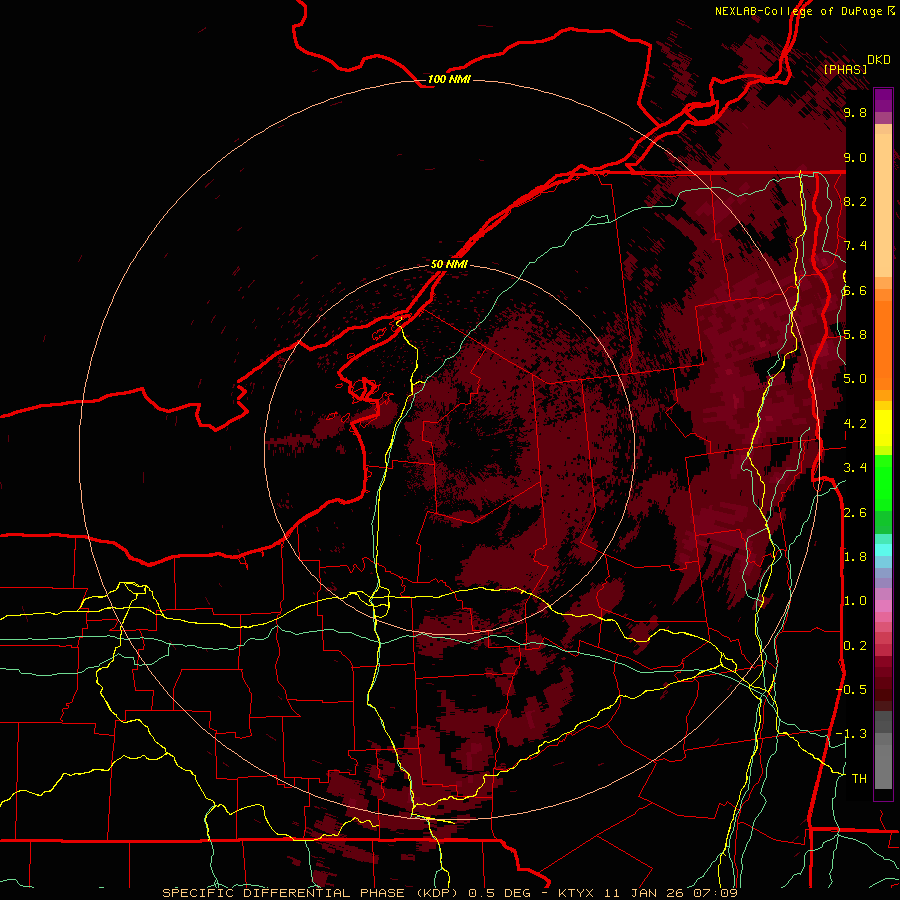This screenshot has height=900, width=900.
Task: Click the 100 NMI range ring label
Action: [x=449, y=79]
